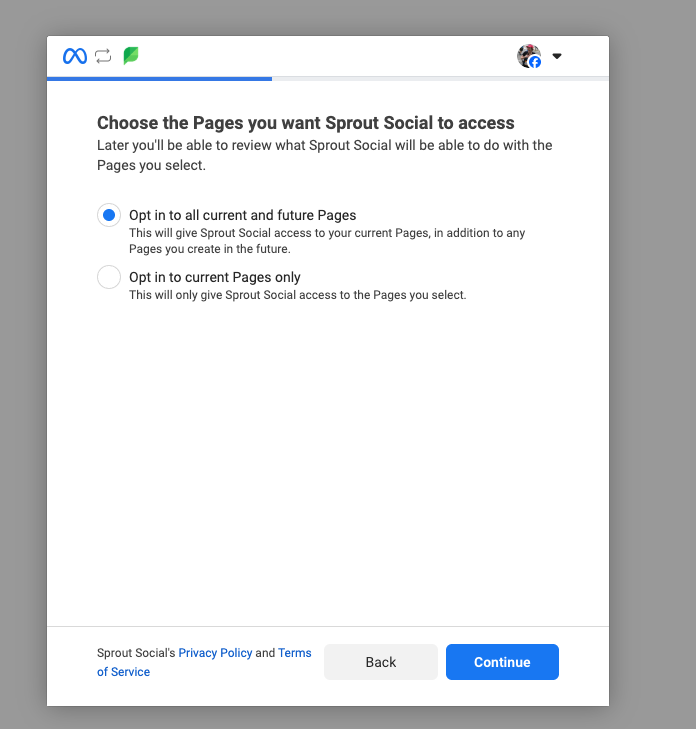Select the all current and future Pages radio button

109,215
